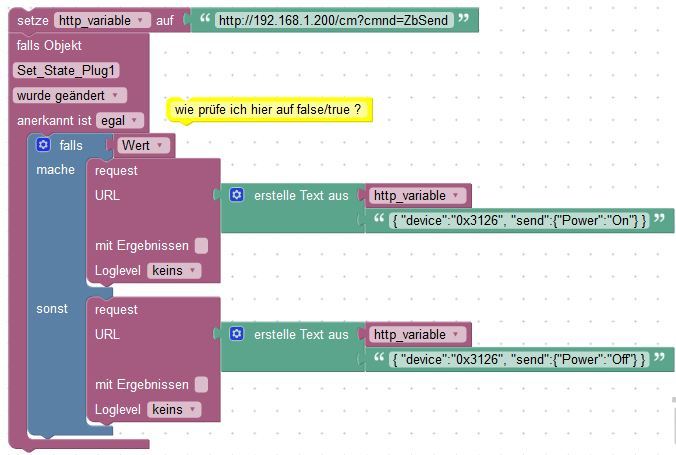This screenshot has width=676, height=455.
Task: Open gear settings on the falls block
Action: pyautogui.click(x=43, y=144)
